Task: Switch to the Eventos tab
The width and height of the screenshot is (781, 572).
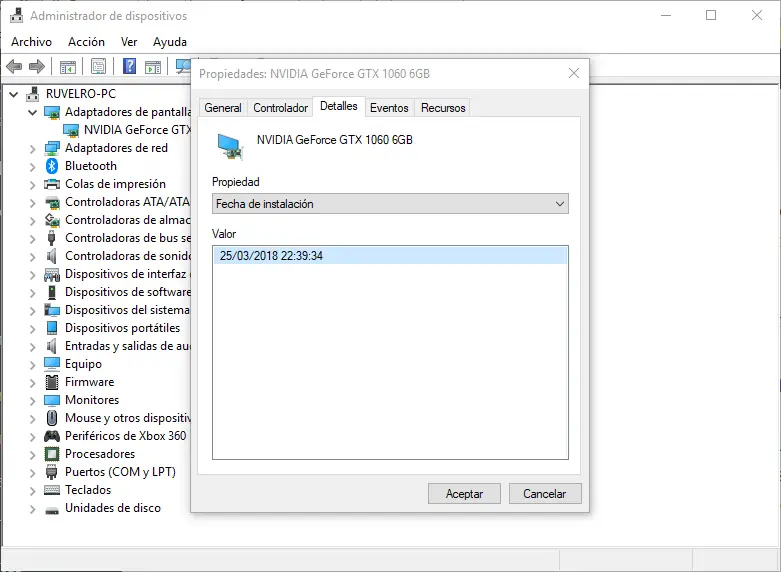Action: pos(389,108)
